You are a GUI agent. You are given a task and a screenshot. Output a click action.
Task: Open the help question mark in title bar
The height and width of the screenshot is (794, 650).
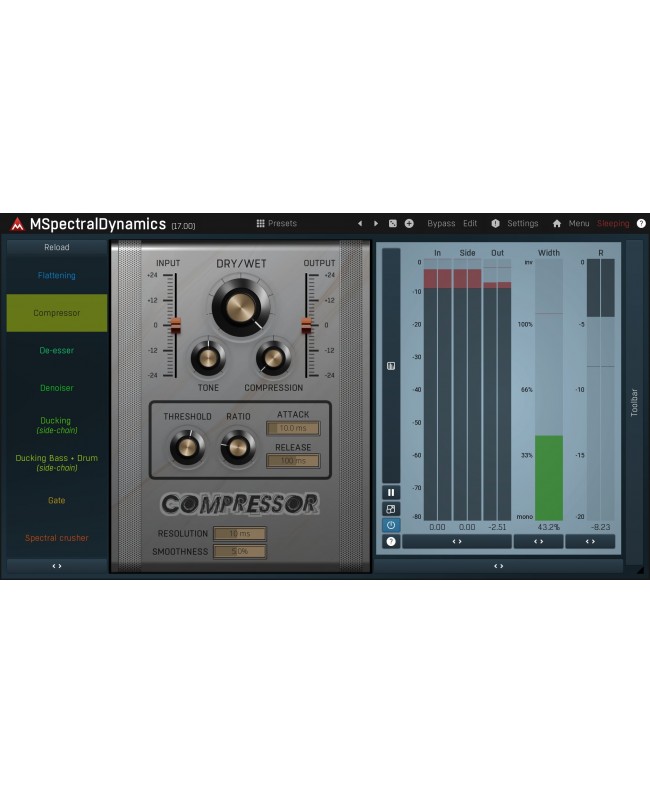[x=641, y=223]
